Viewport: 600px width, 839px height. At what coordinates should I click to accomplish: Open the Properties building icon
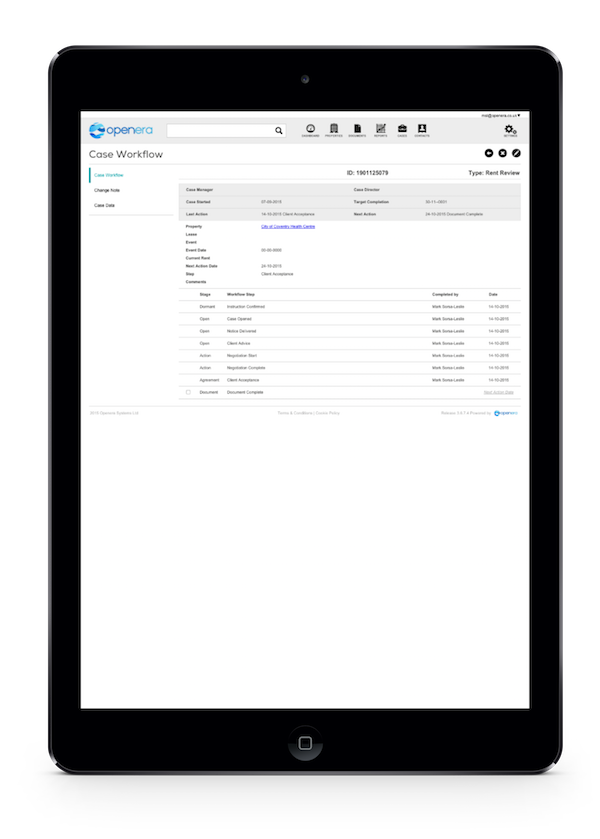(334, 129)
